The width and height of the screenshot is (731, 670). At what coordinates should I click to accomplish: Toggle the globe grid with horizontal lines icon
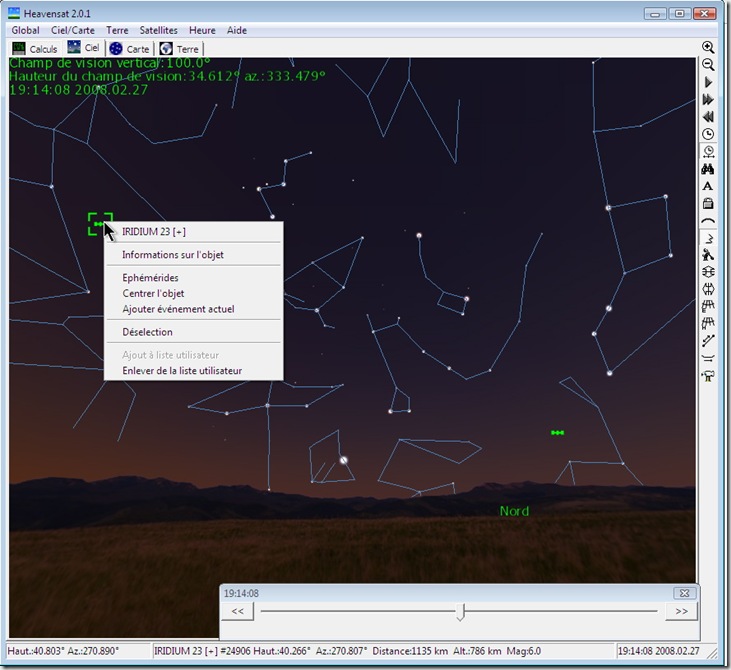[x=708, y=272]
